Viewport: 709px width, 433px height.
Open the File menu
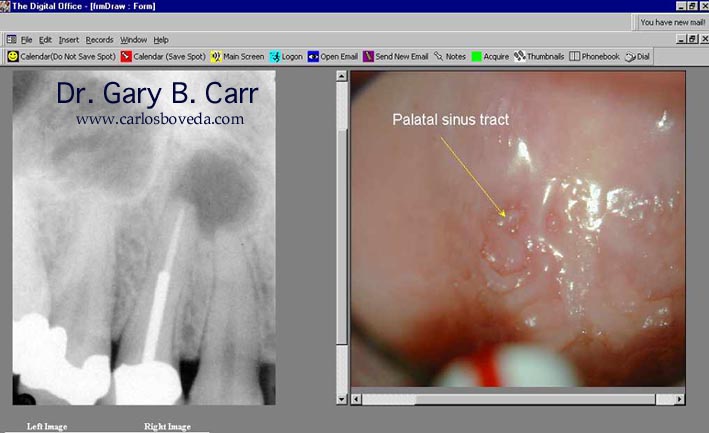pos(26,40)
